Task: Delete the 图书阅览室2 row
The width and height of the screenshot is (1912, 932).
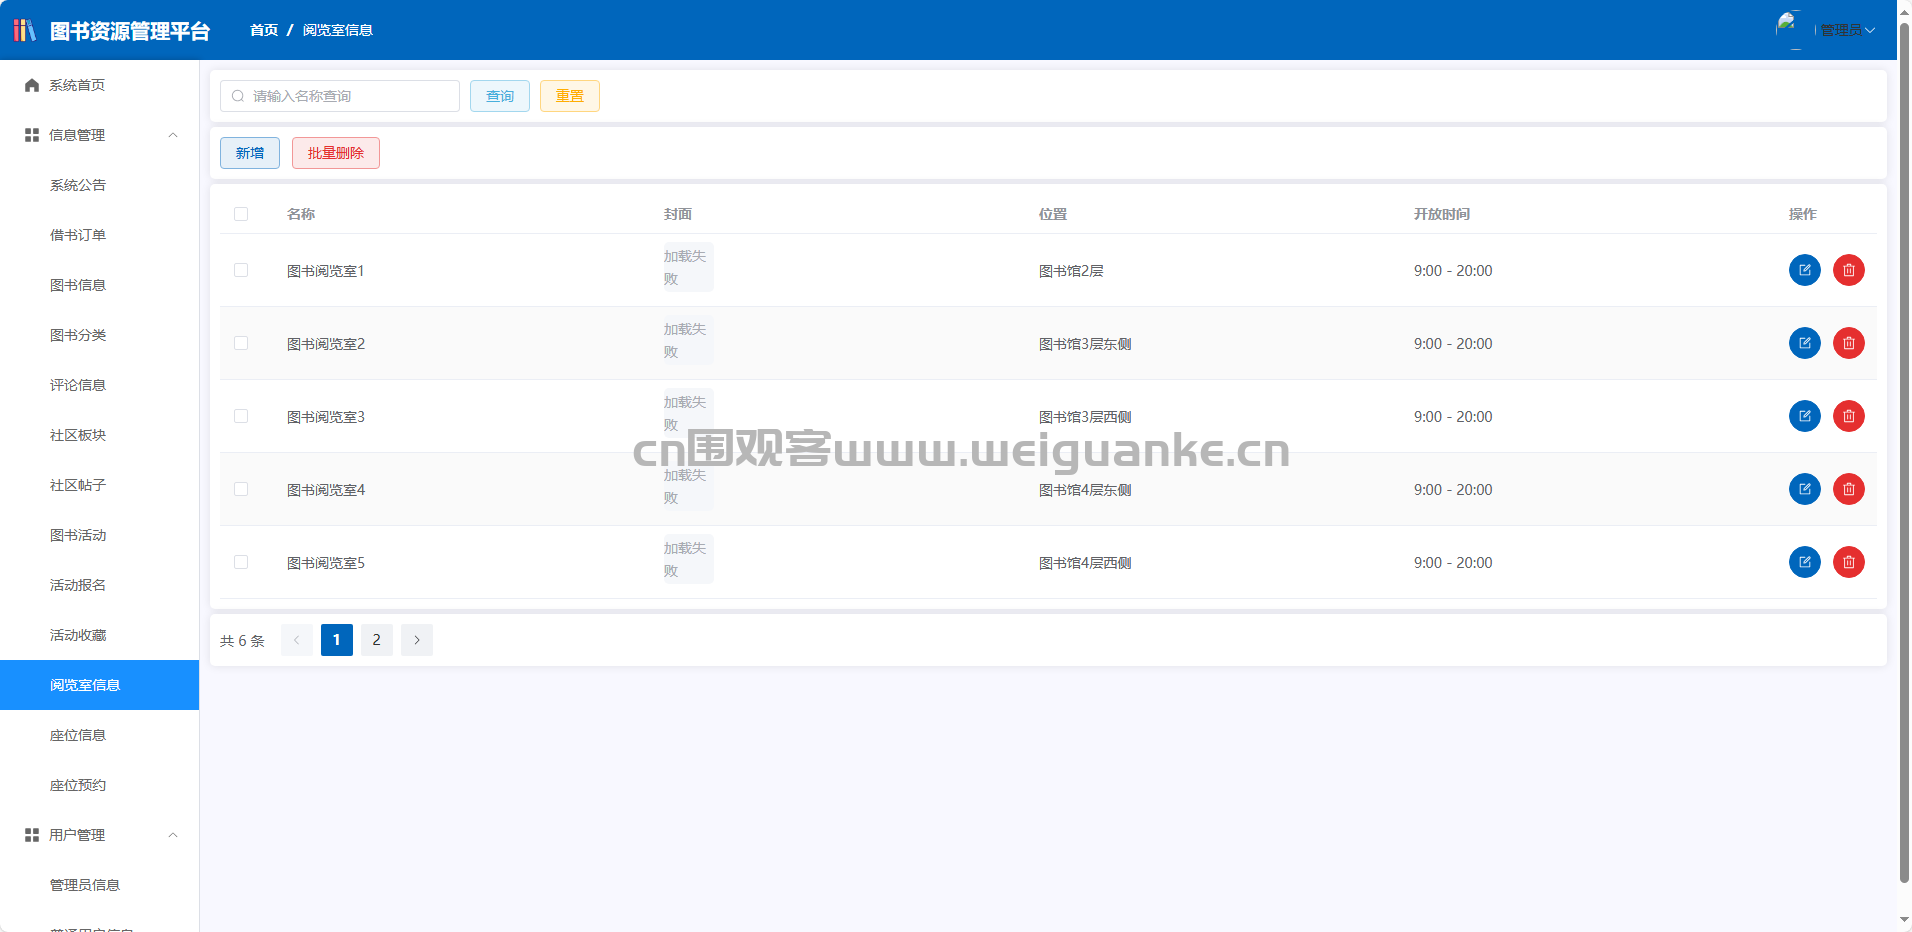Action: point(1848,343)
